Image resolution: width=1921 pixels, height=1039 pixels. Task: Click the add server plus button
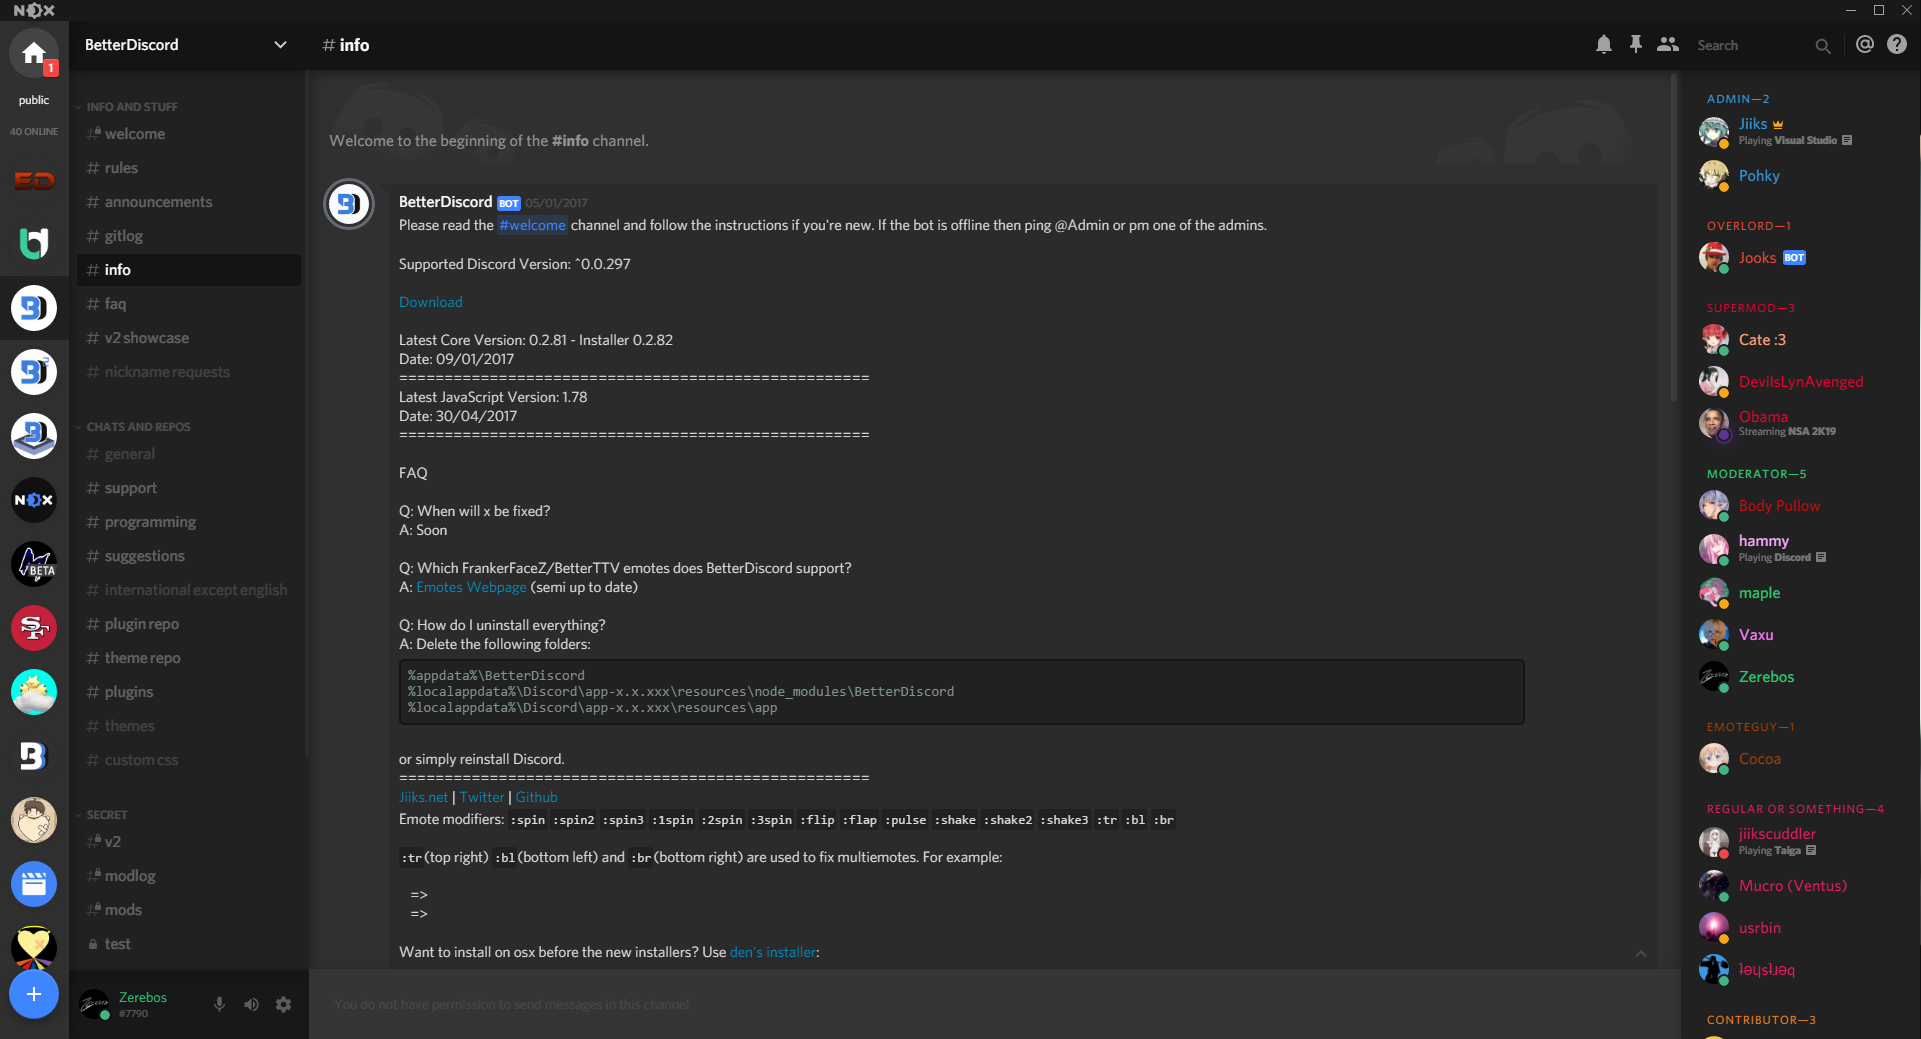click(34, 994)
